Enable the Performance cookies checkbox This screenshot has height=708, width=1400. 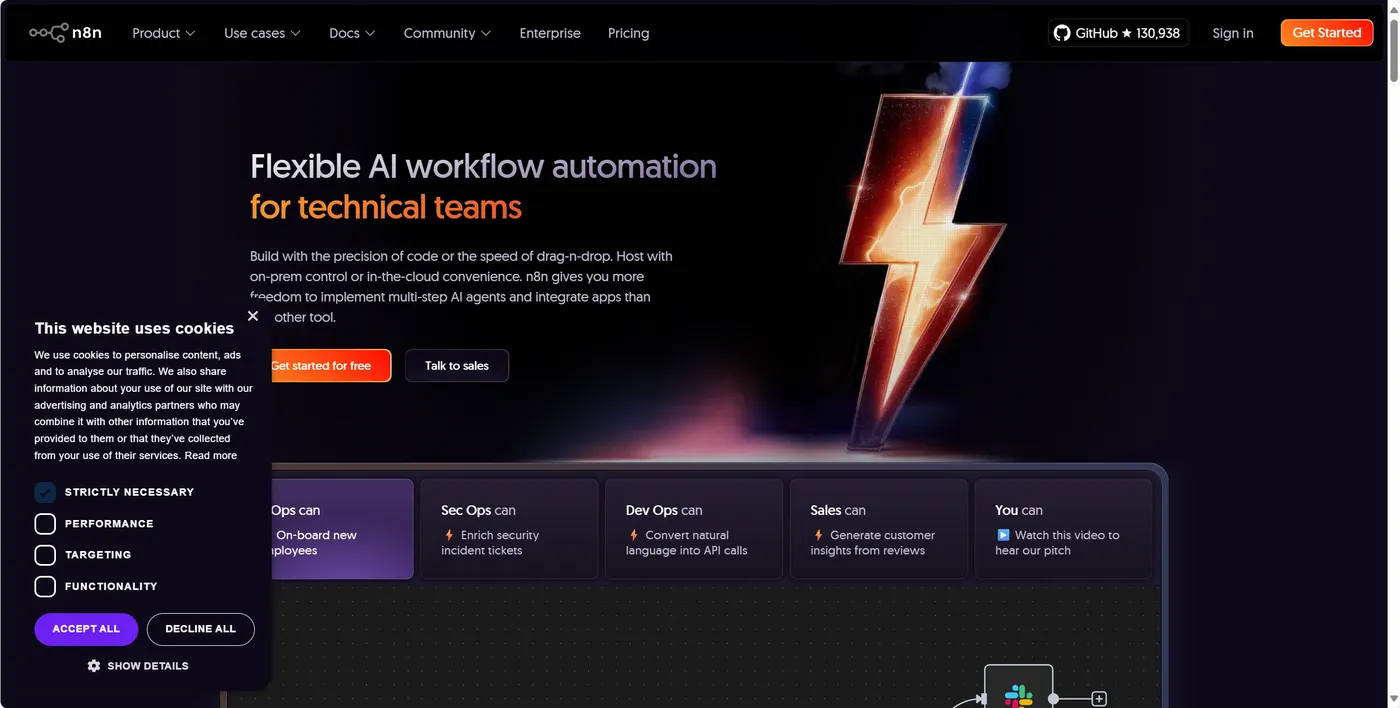point(45,524)
